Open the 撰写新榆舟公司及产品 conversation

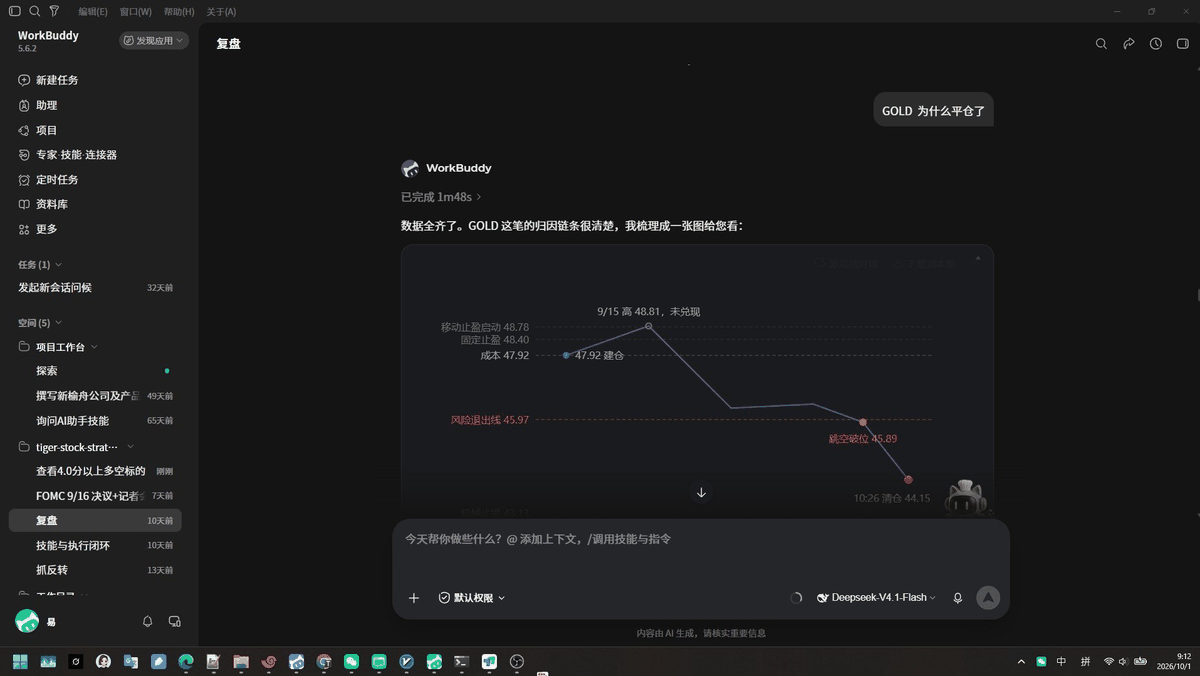click(96, 396)
